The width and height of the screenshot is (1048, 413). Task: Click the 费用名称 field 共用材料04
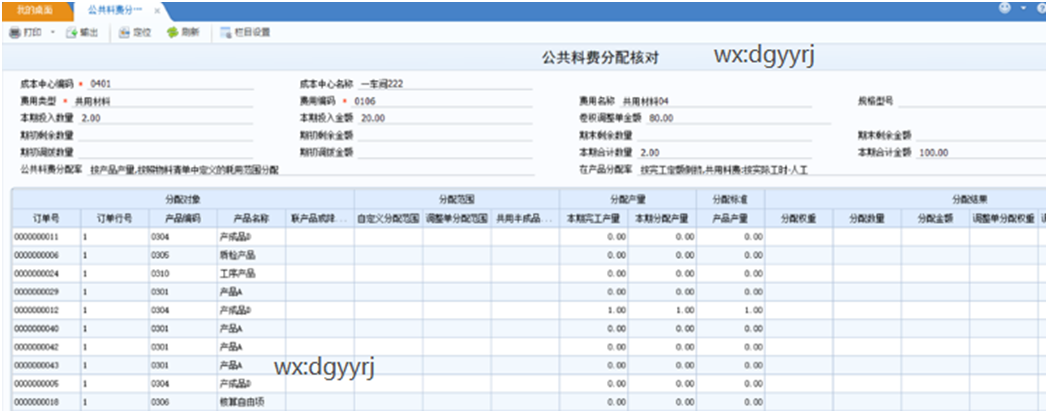(715, 101)
